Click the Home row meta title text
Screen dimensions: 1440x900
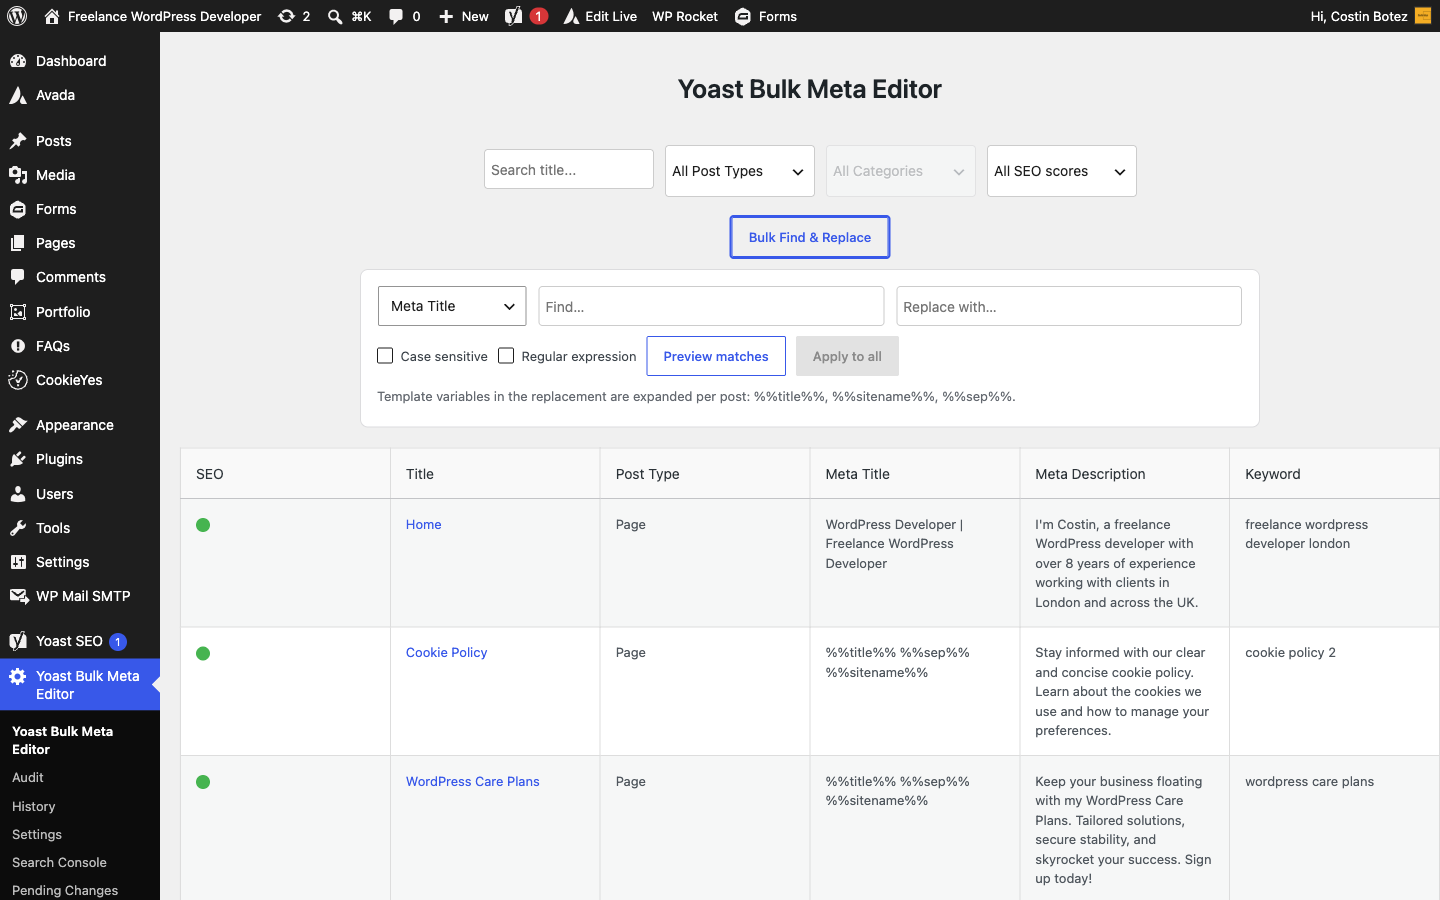click(x=894, y=544)
